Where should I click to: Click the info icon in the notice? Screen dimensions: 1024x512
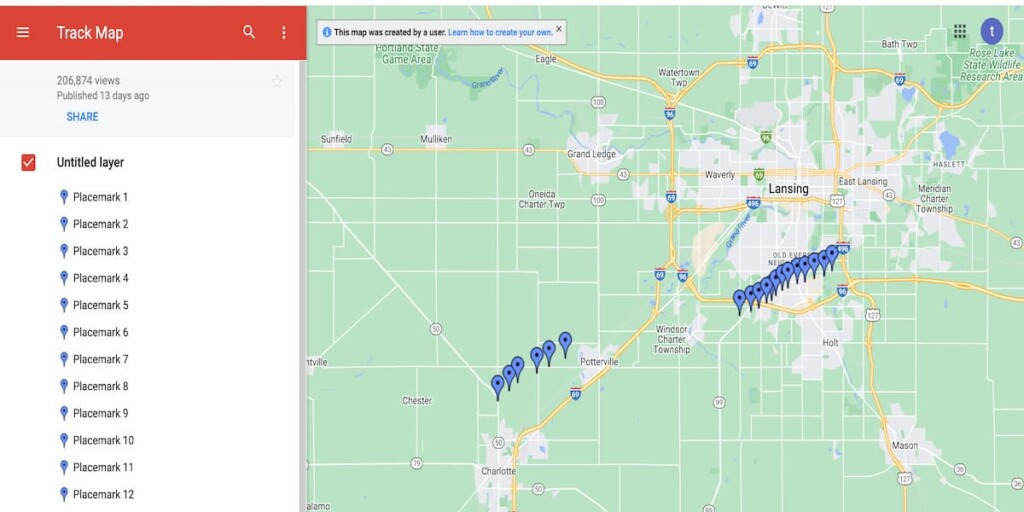click(327, 32)
